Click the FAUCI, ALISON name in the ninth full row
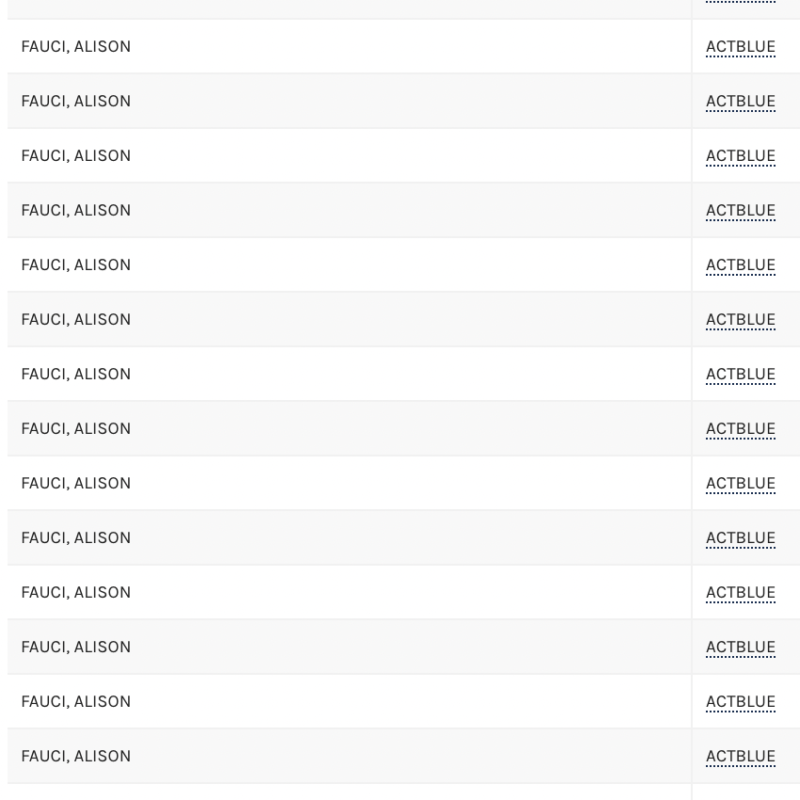The width and height of the screenshot is (800, 800). 76,483
